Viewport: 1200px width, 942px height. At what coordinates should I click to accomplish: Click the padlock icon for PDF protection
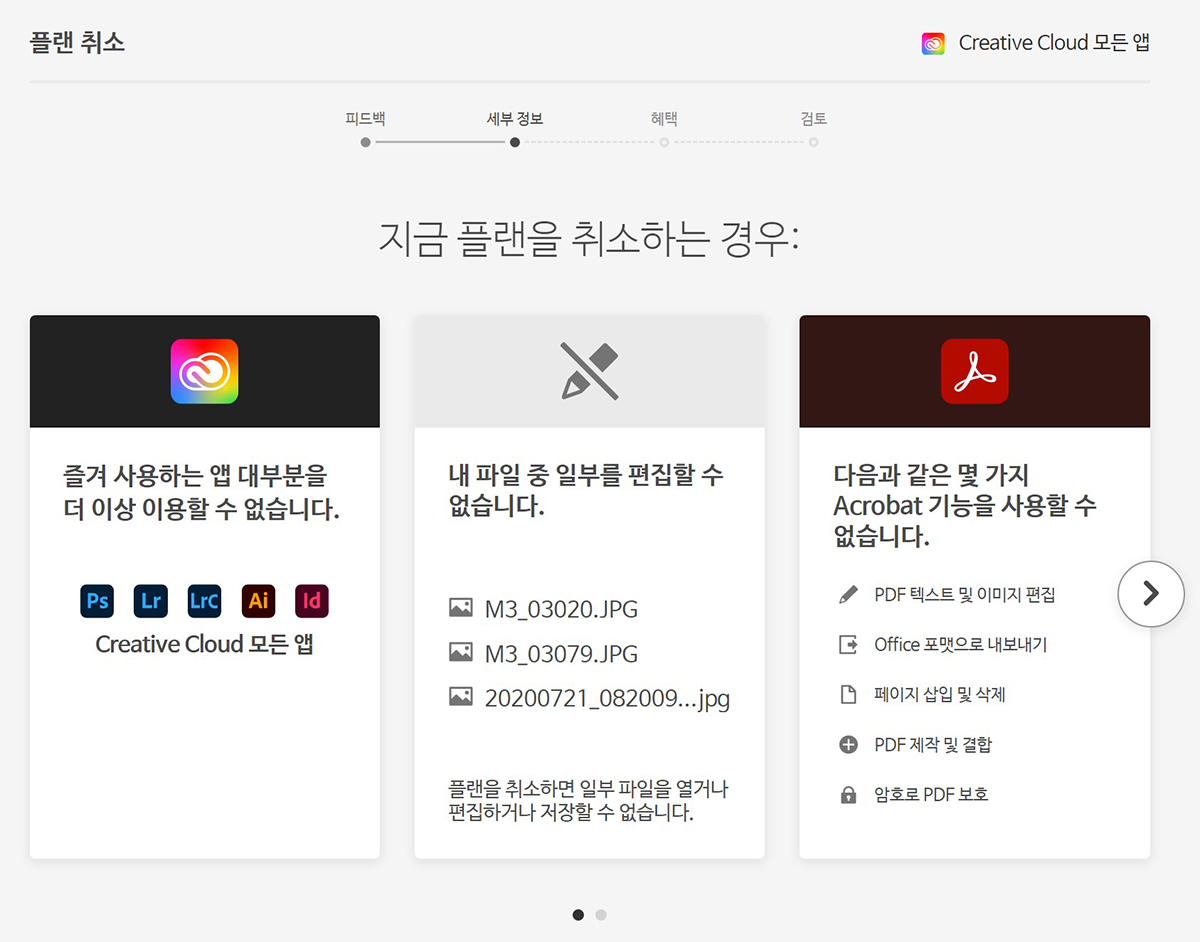tap(848, 795)
